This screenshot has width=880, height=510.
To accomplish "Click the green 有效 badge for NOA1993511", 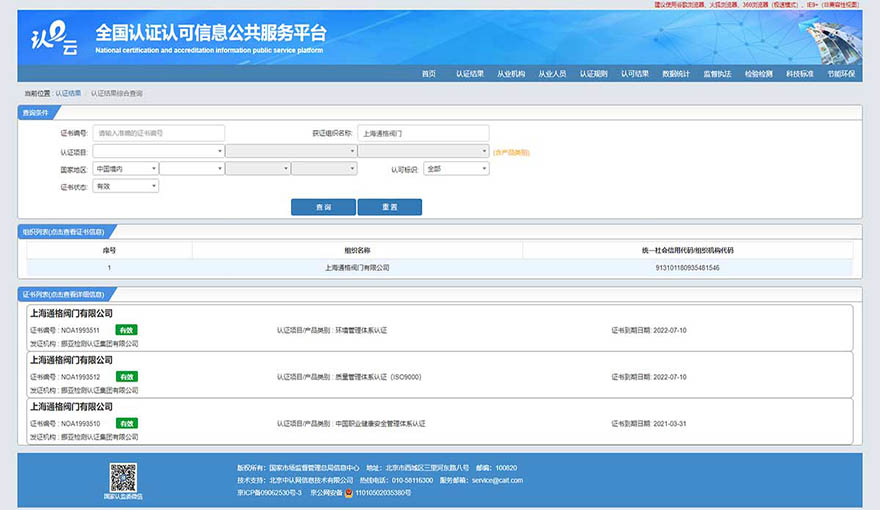I will tap(126, 330).
